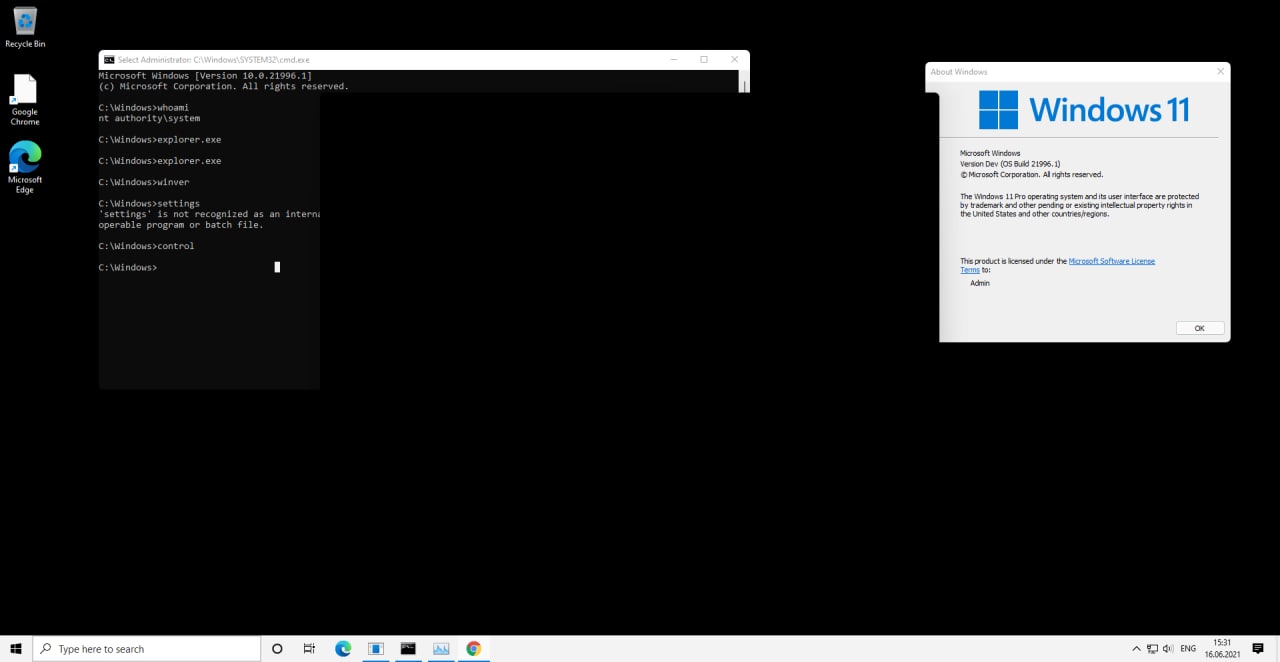Click the 'C:\Windows>settings' command line
The width and height of the screenshot is (1280, 662).
[x=149, y=203]
